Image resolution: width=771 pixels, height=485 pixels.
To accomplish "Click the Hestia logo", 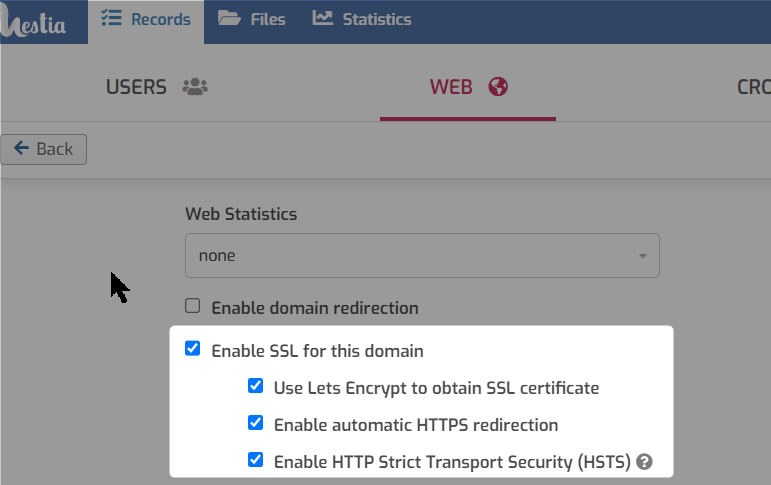I will click(x=32, y=22).
